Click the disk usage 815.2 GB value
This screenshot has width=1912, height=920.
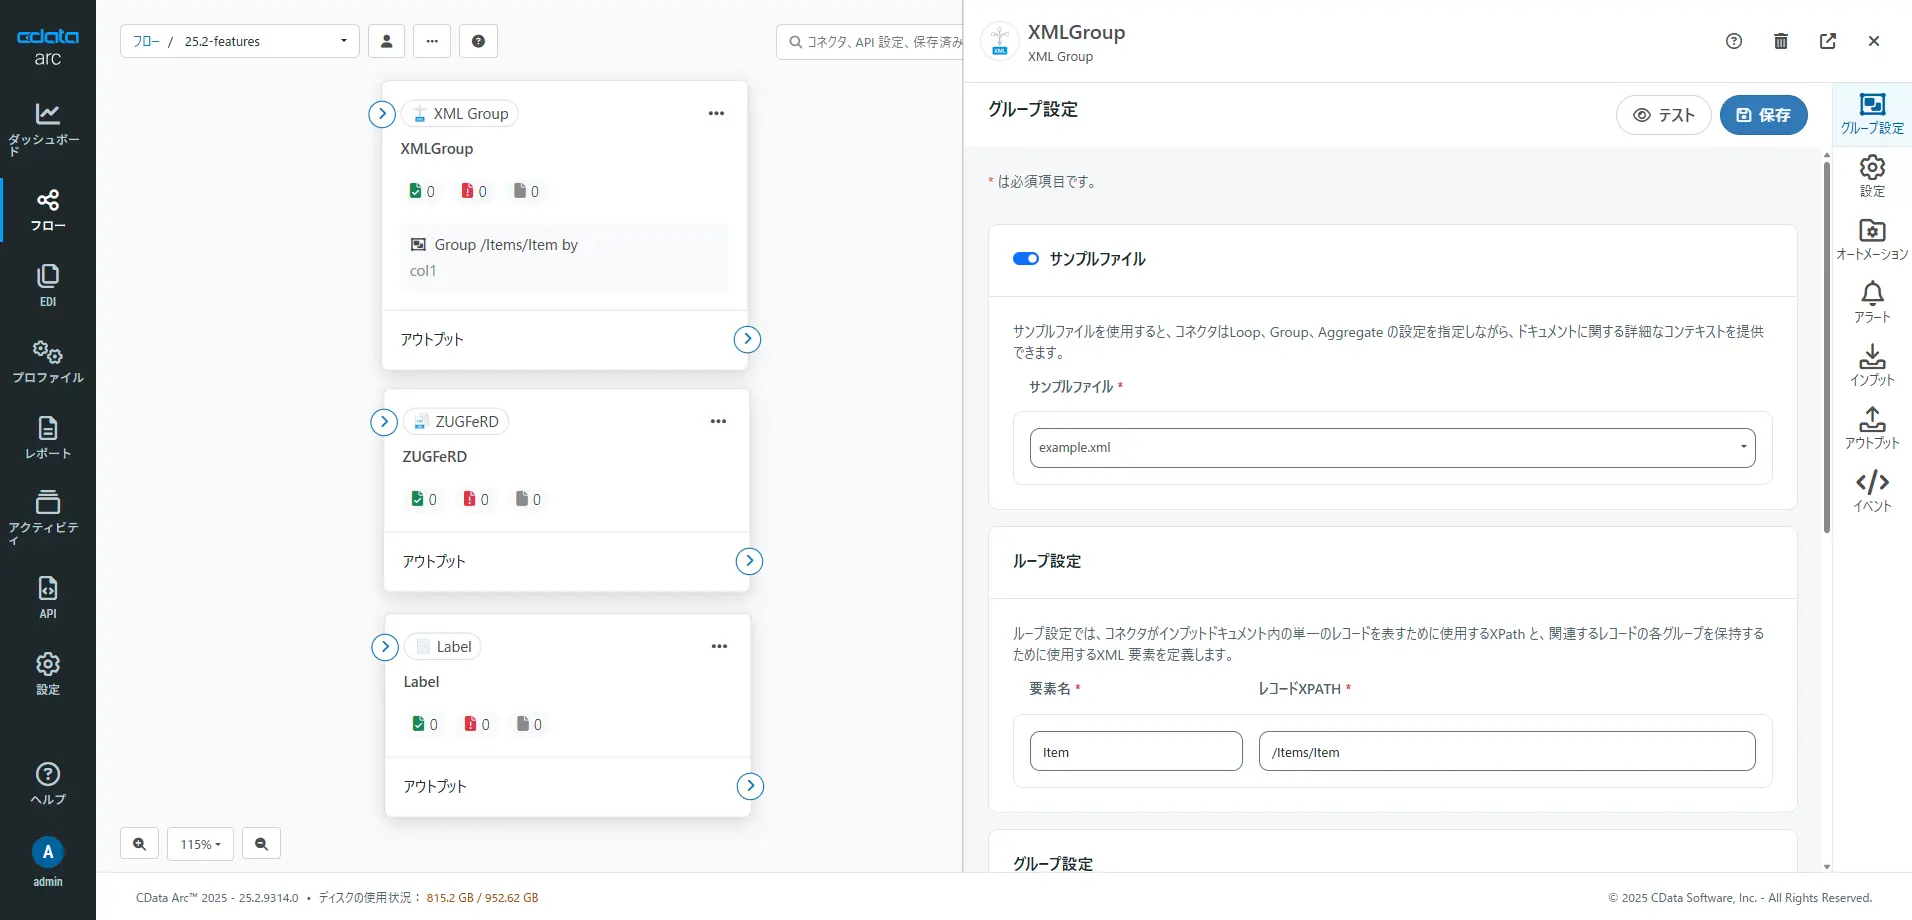click(x=450, y=898)
